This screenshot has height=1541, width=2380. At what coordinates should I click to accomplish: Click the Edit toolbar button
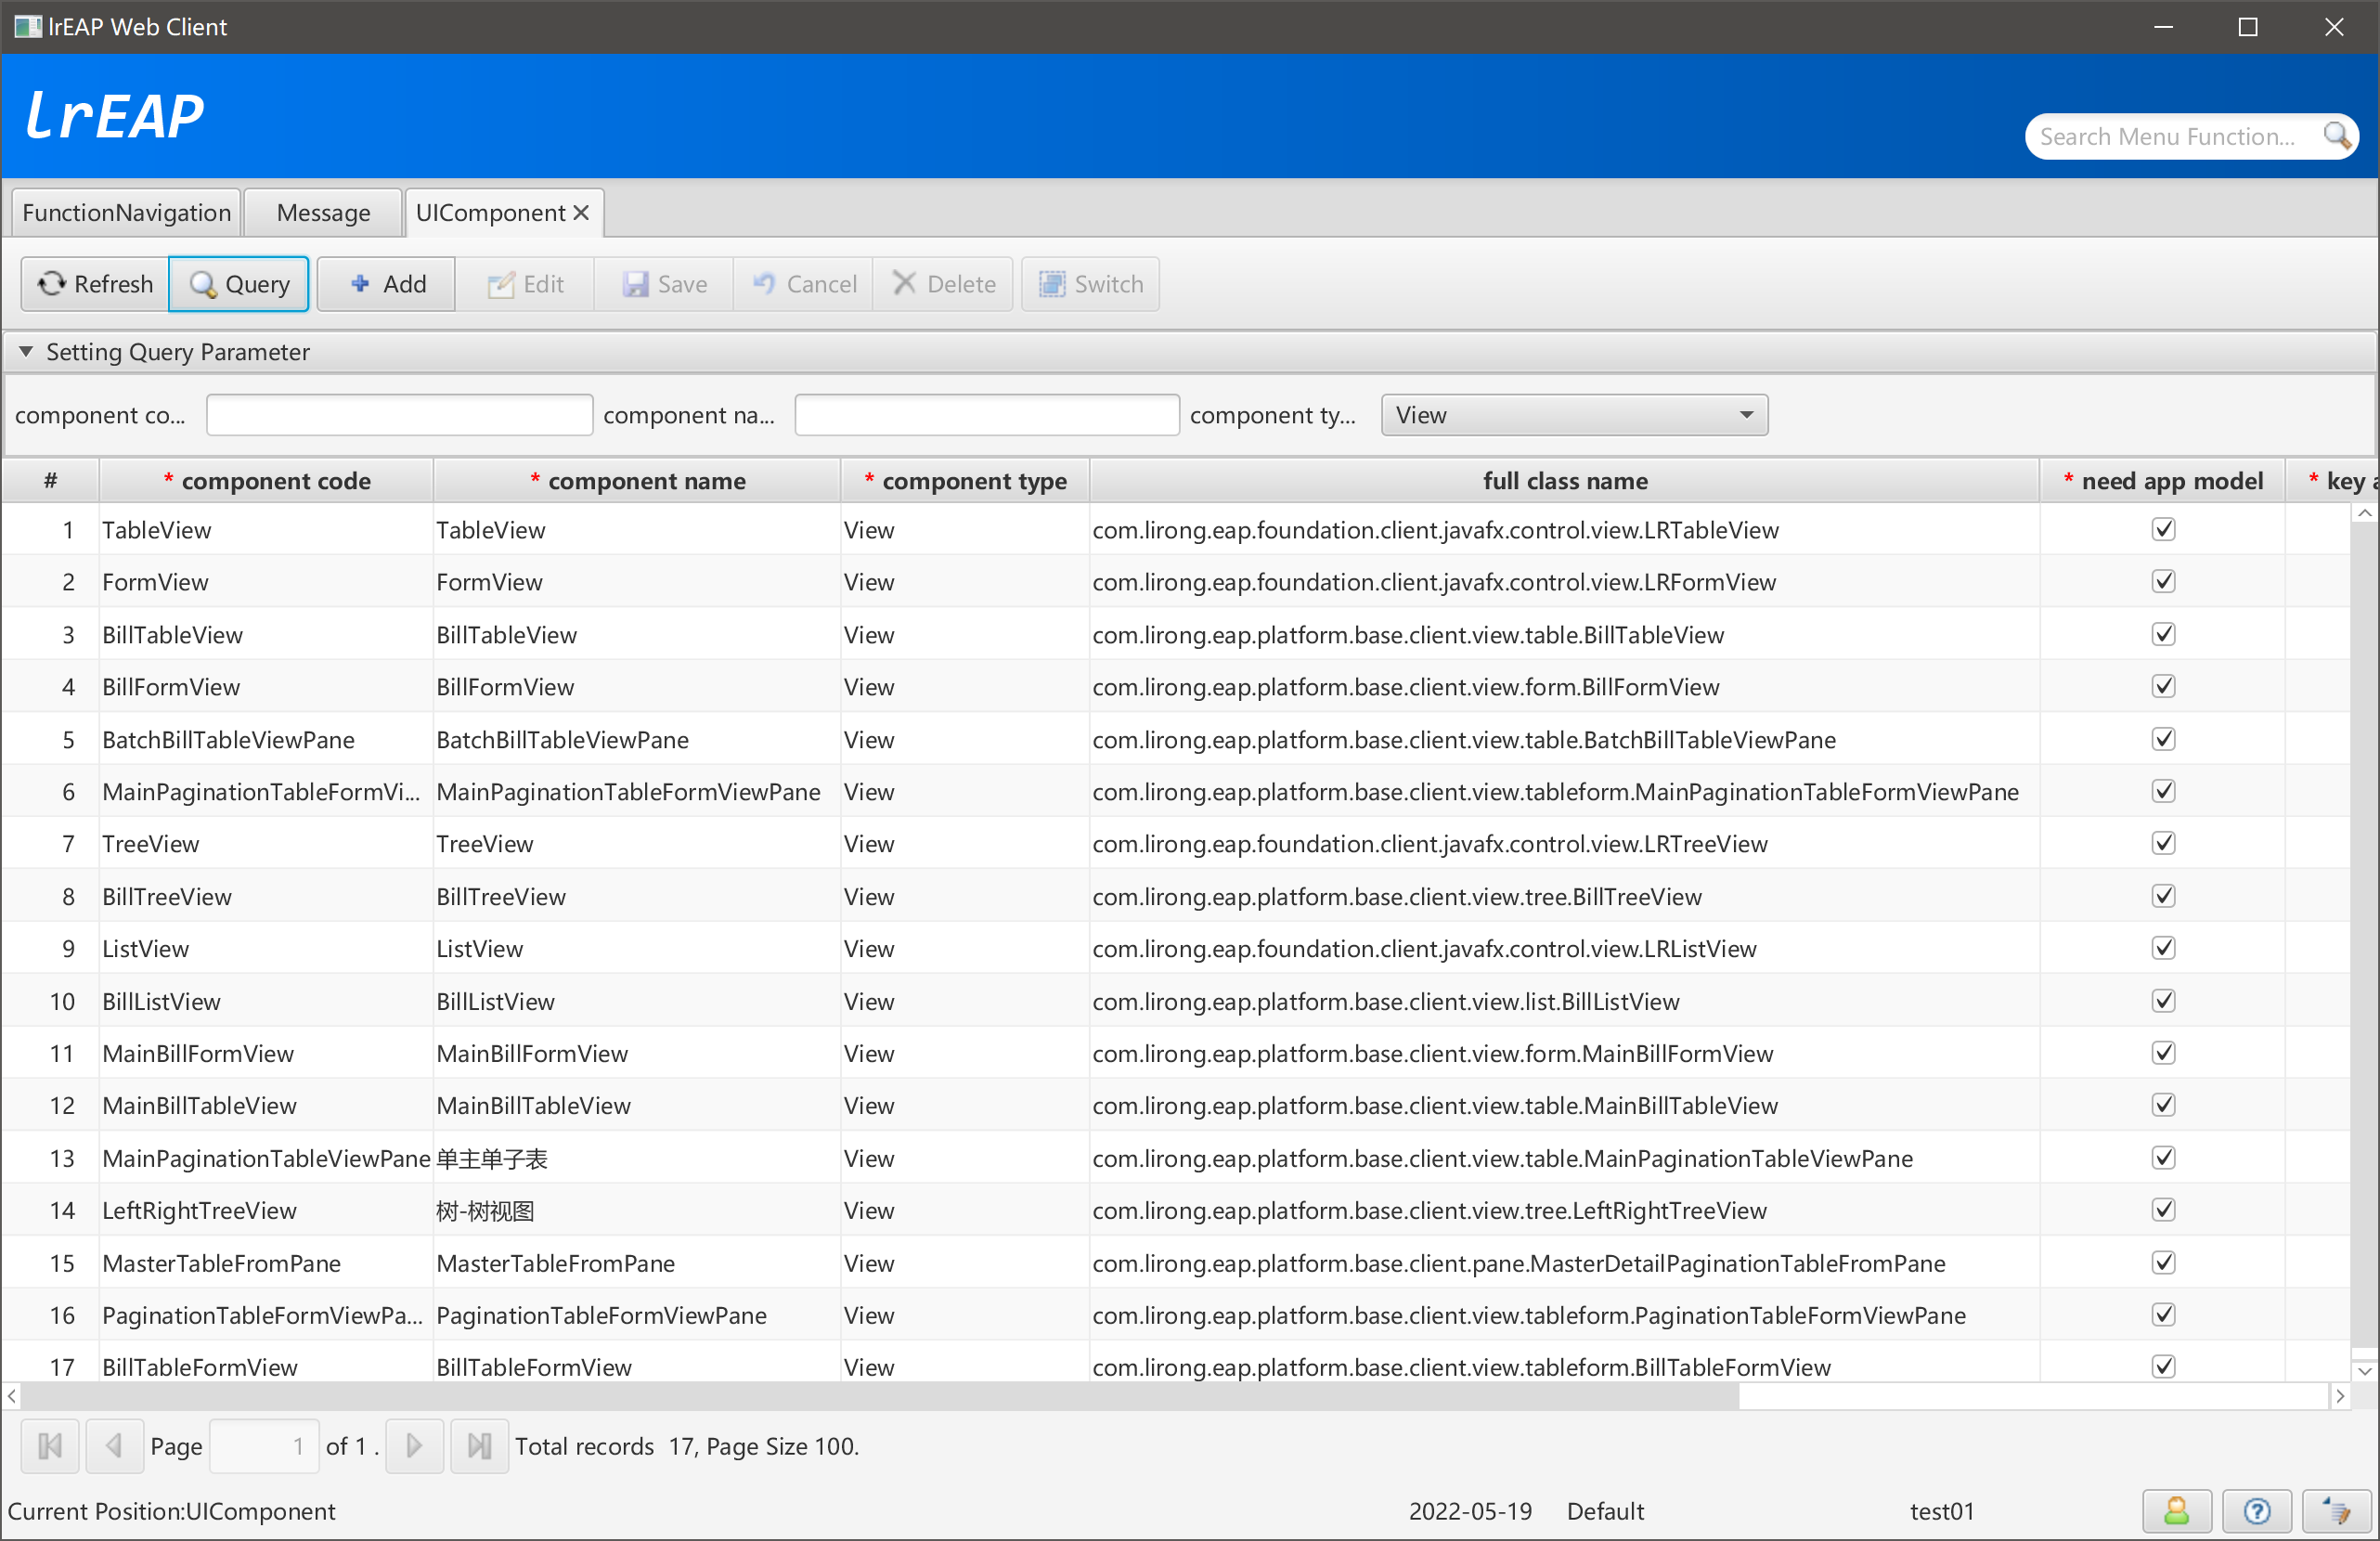point(525,284)
